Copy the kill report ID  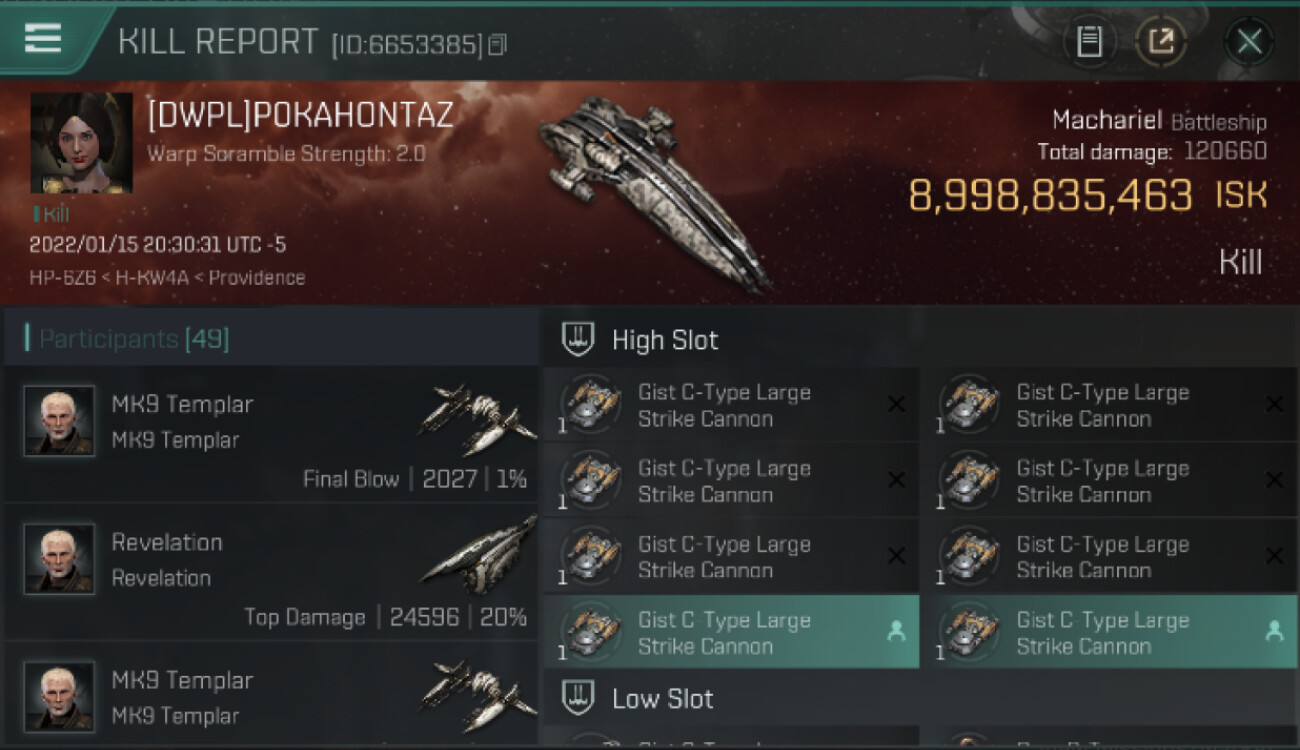point(497,44)
